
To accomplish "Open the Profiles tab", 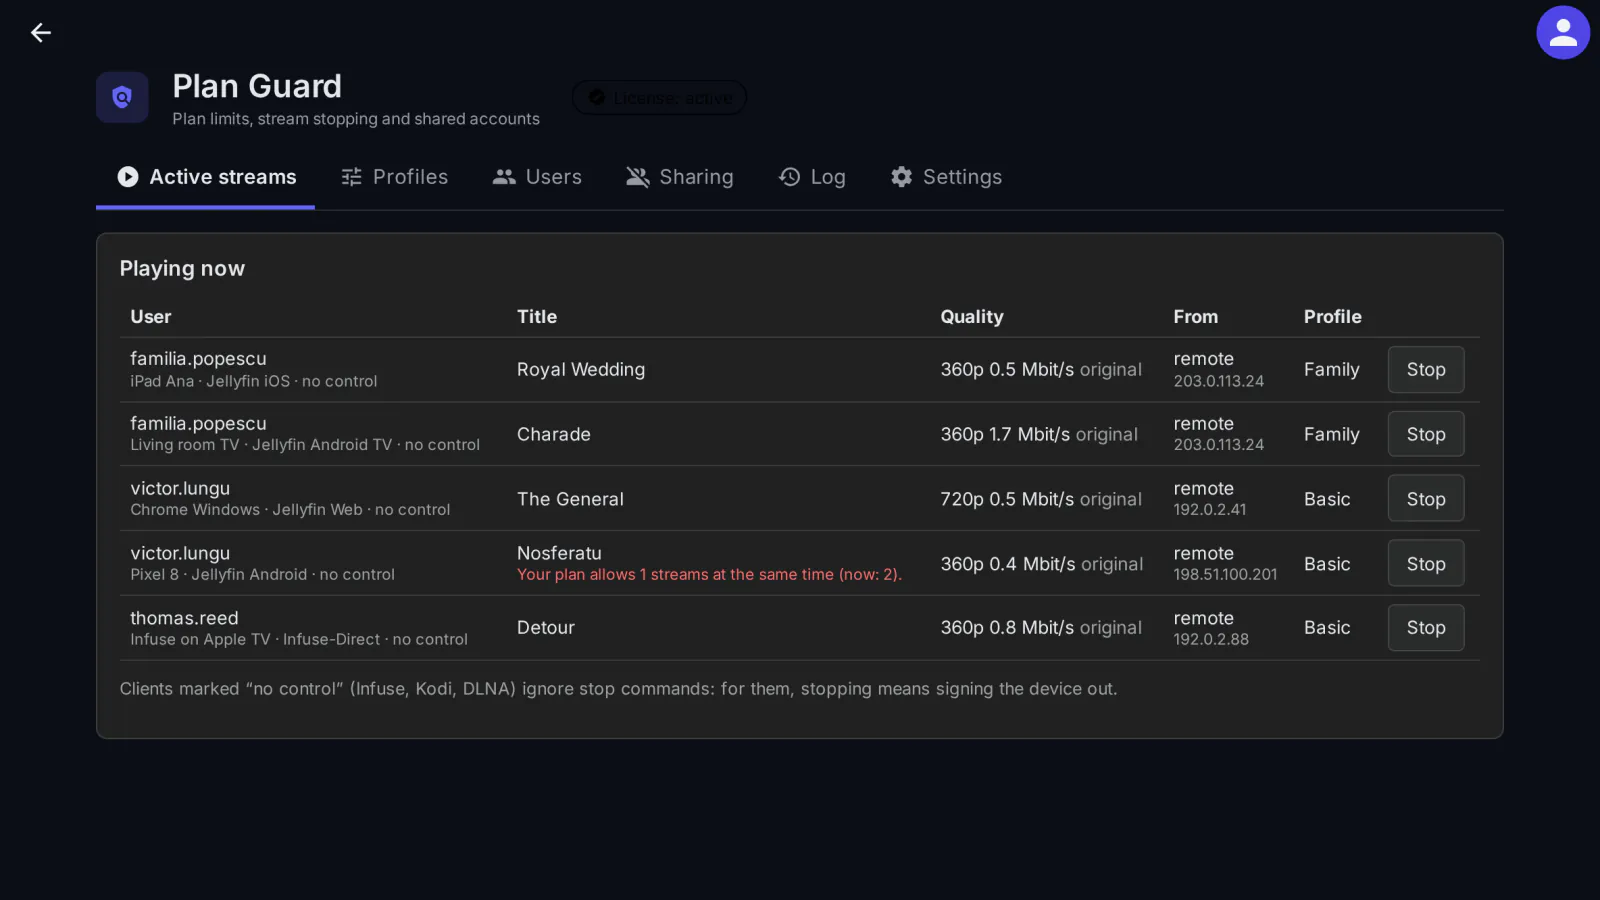I will pyautogui.click(x=395, y=177).
